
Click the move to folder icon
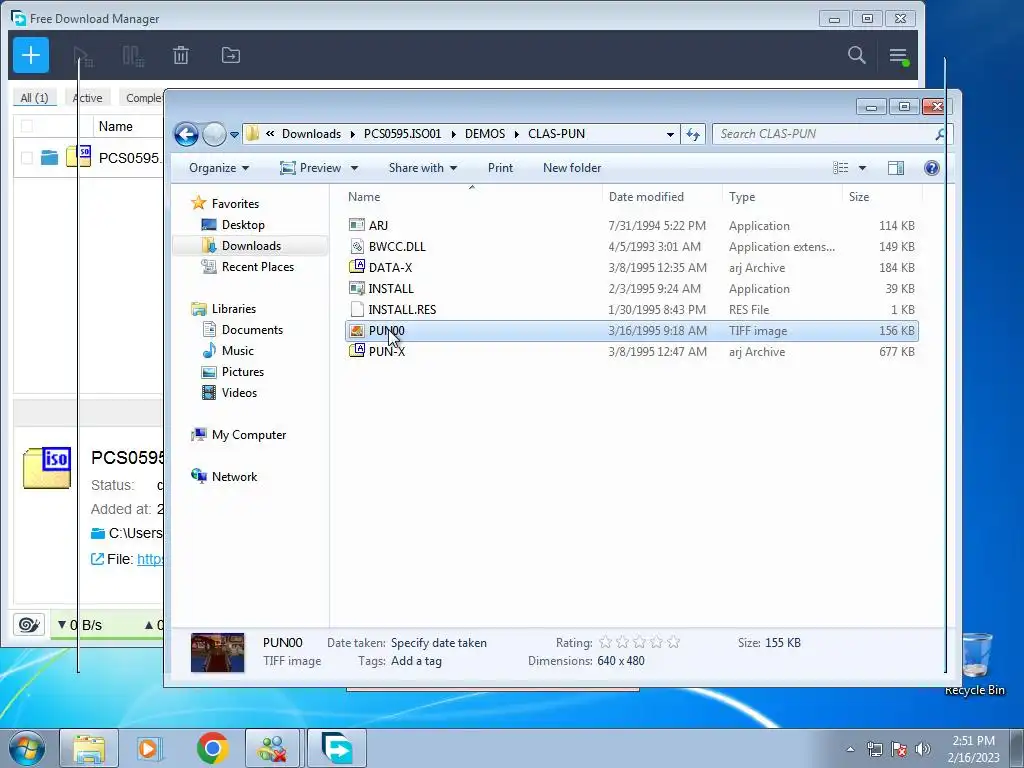click(x=231, y=56)
